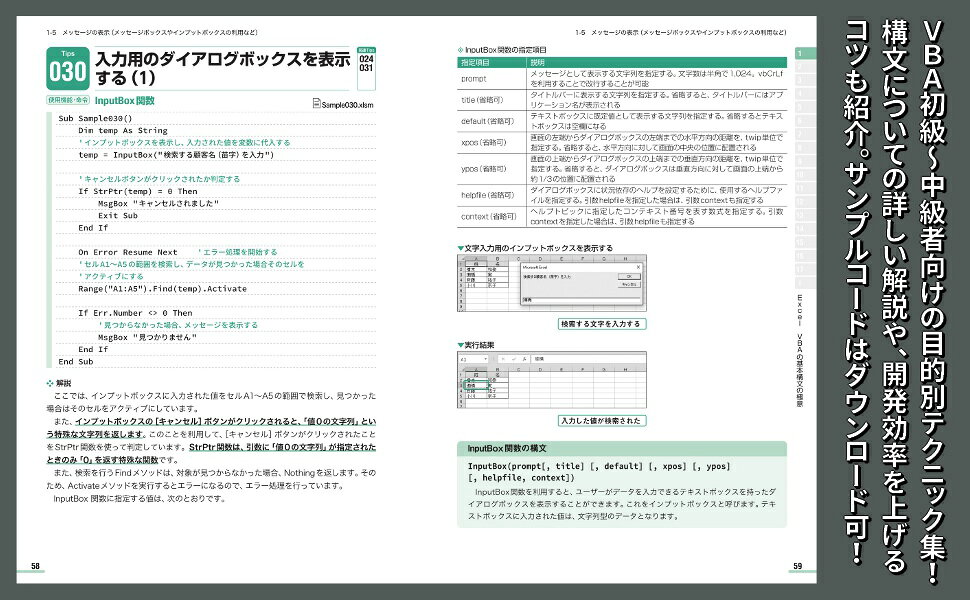This screenshot has height=600, width=970.
Task: Click the InputBox関数の構文 header bar
Action: point(621,448)
